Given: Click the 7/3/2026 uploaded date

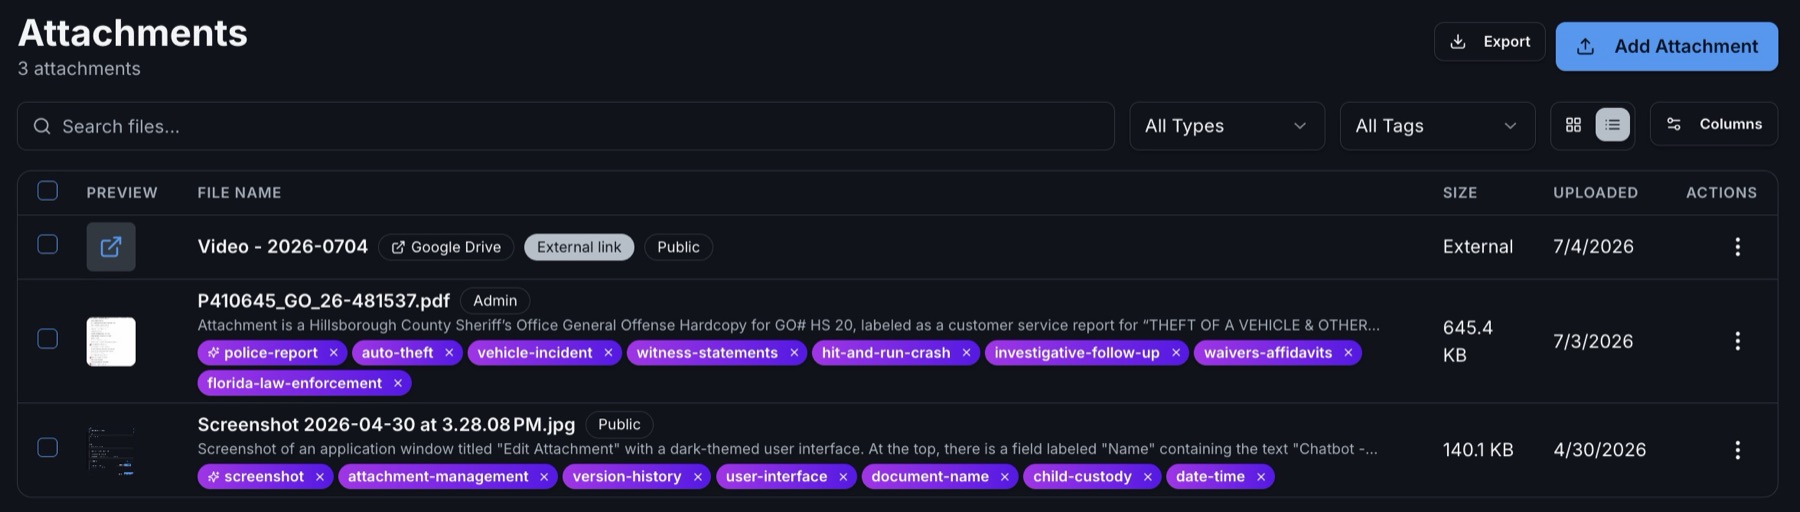Looking at the screenshot, I should (x=1593, y=341).
